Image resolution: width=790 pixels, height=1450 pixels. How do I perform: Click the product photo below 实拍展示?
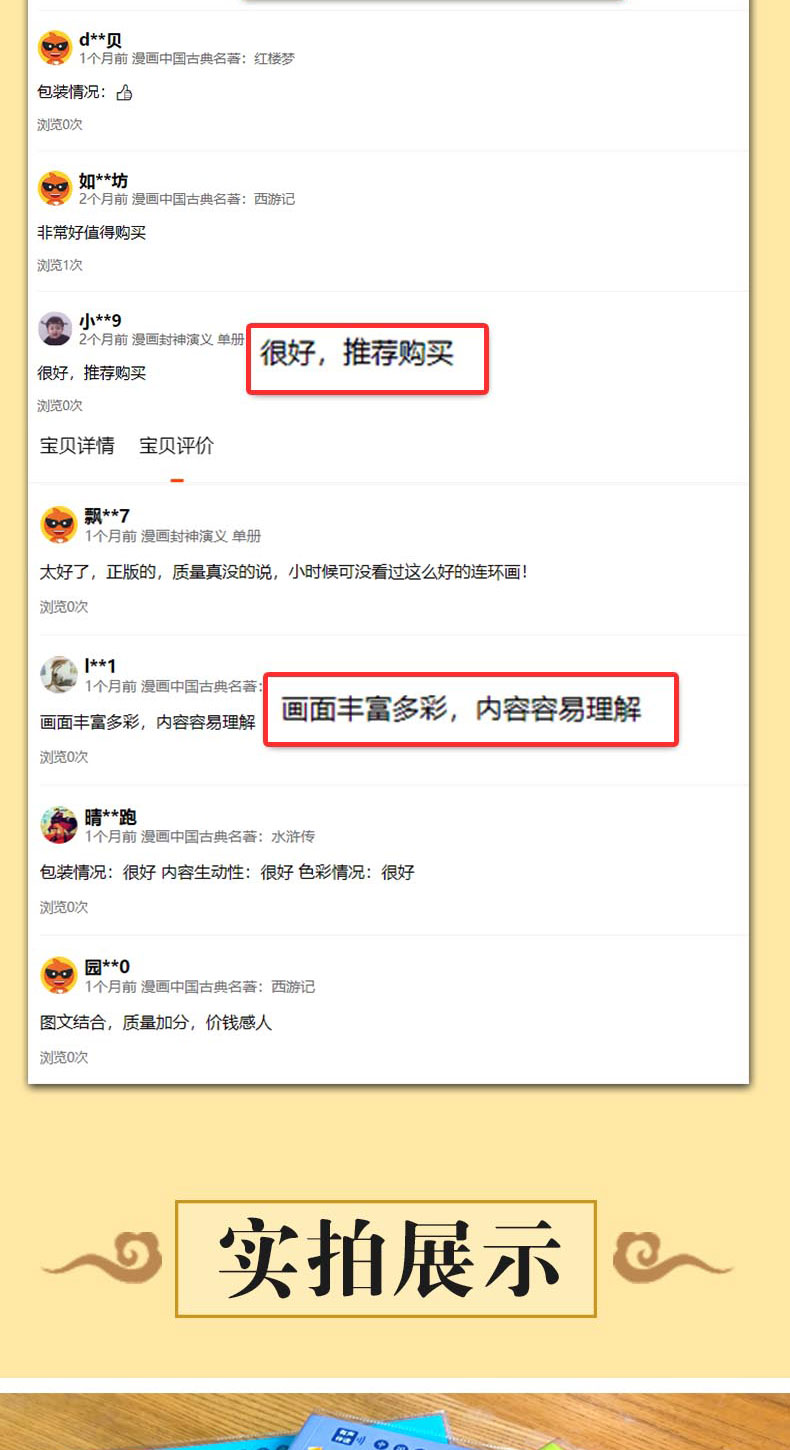click(395, 1421)
